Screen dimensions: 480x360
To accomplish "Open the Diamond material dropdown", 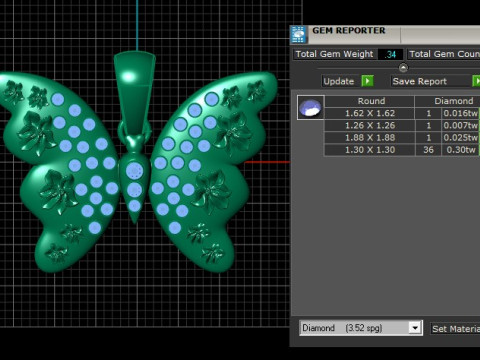I will 361,328.
